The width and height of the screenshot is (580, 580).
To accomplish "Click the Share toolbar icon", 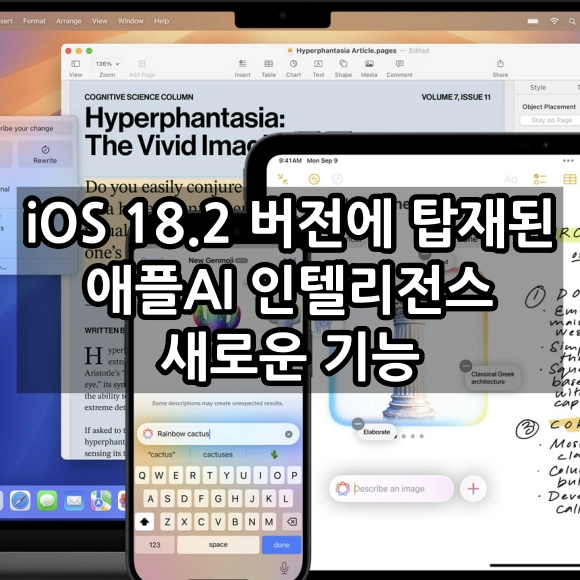I will [500, 64].
